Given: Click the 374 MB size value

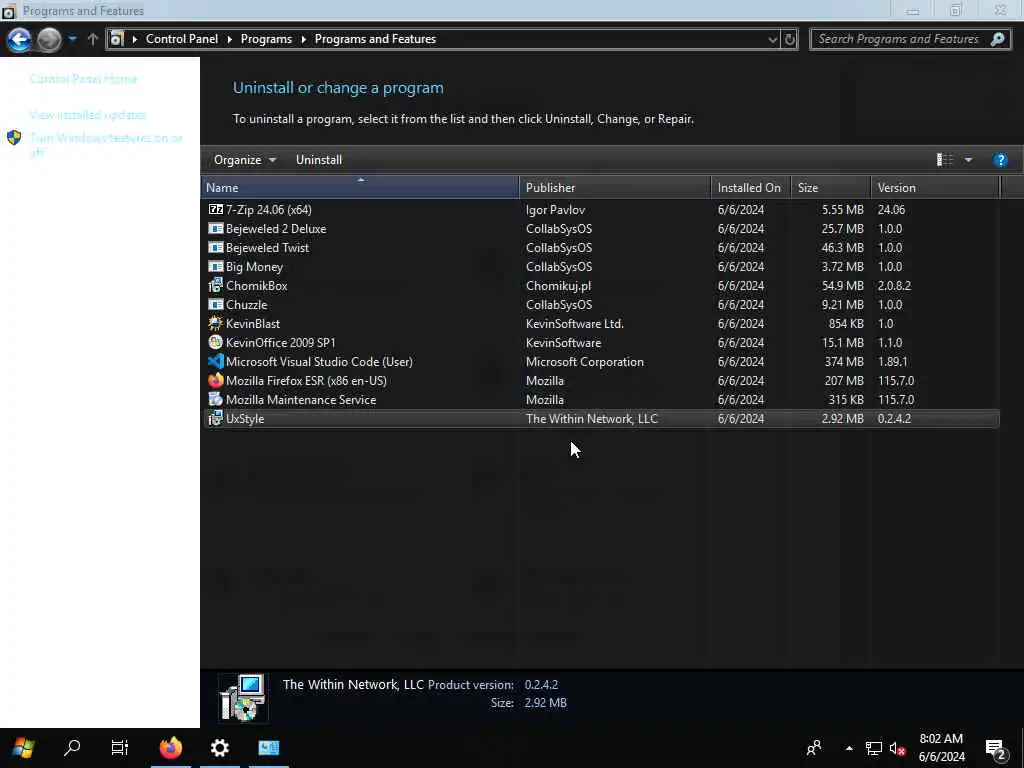Looking at the screenshot, I should [x=844, y=362].
